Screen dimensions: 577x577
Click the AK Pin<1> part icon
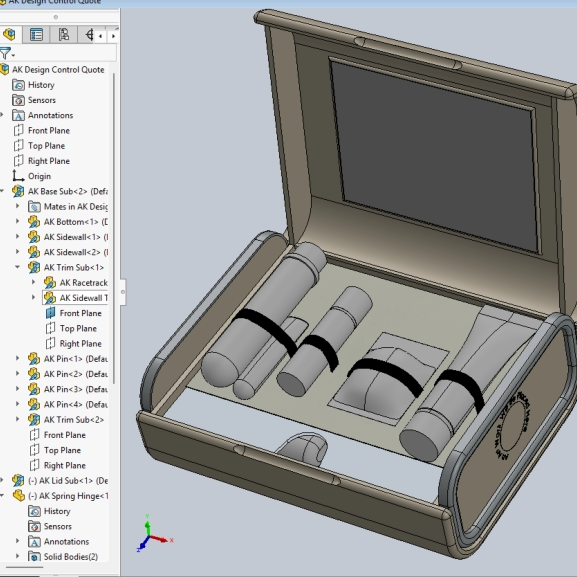pos(34,359)
